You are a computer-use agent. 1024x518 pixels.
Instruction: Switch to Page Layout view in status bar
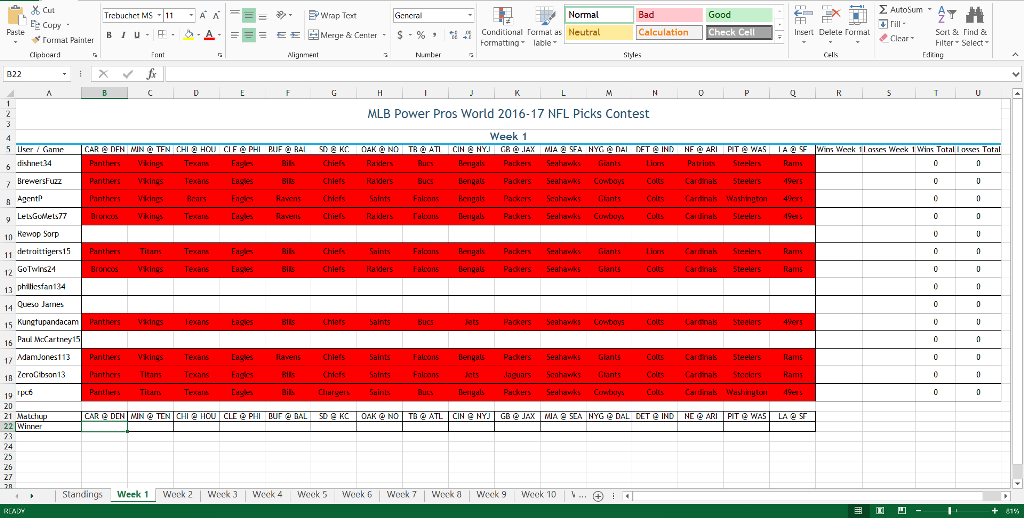[880, 510]
